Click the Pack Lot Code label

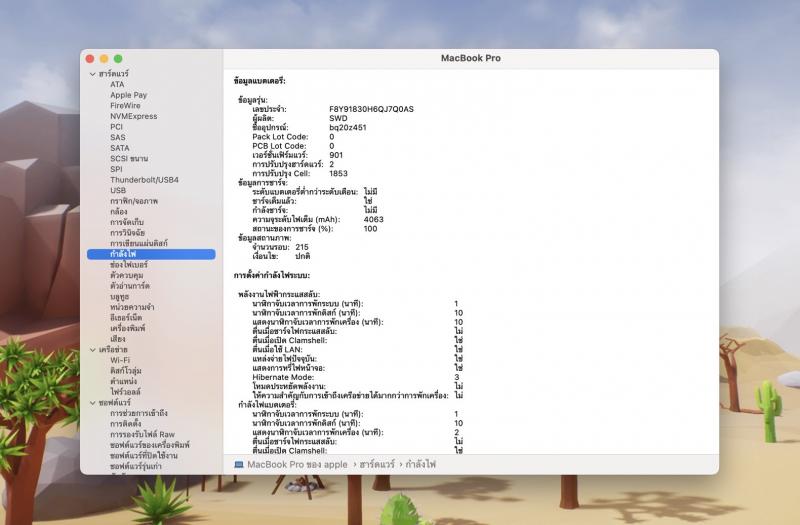(280, 137)
